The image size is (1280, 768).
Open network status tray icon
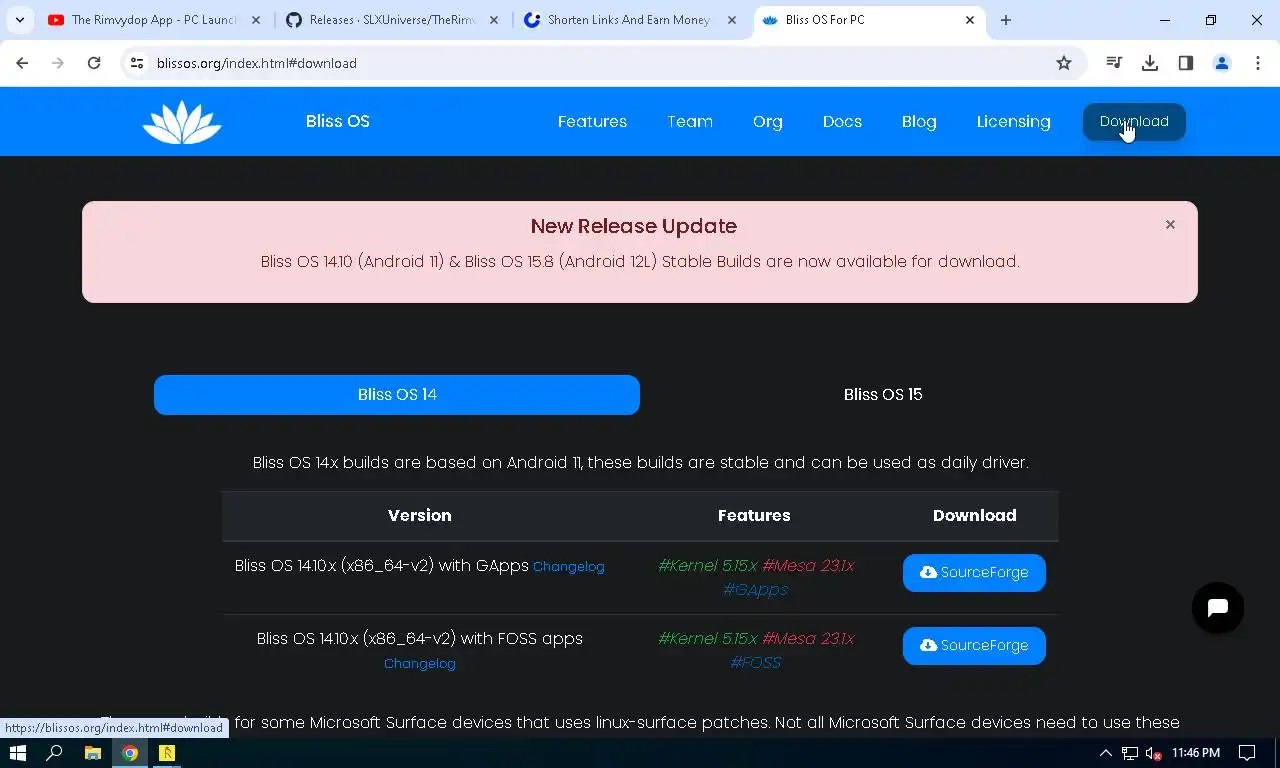pyautogui.click(x=1129, y=753)
